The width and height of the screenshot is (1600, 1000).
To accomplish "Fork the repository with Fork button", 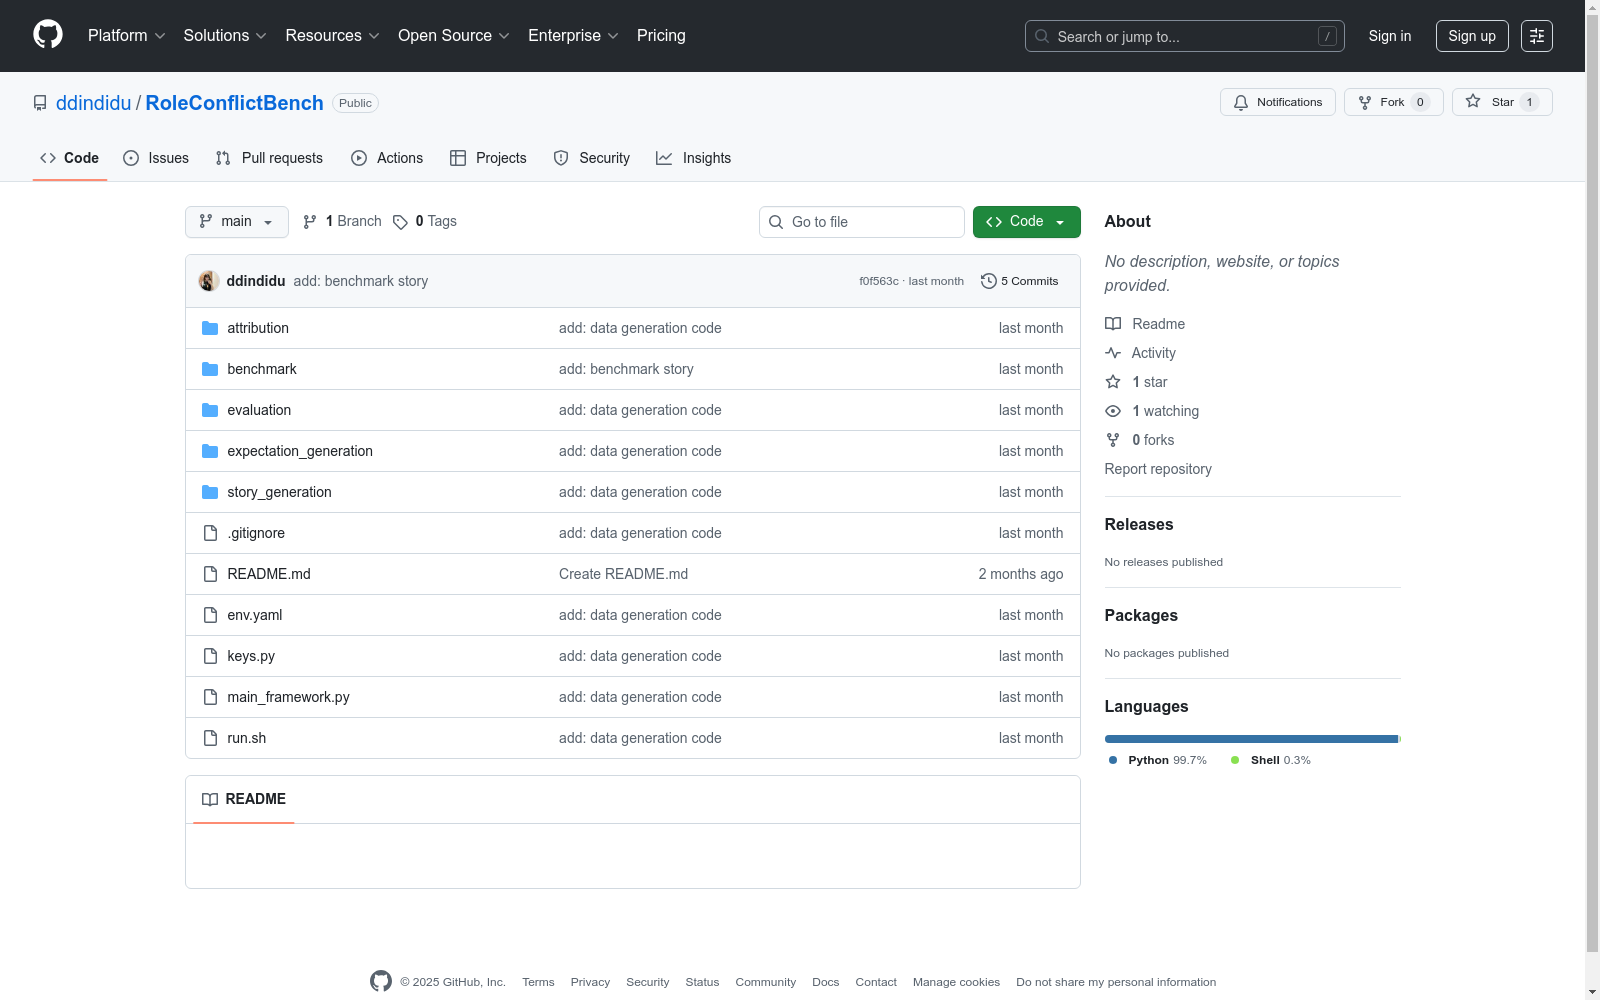I will [x=1394, y=102].
